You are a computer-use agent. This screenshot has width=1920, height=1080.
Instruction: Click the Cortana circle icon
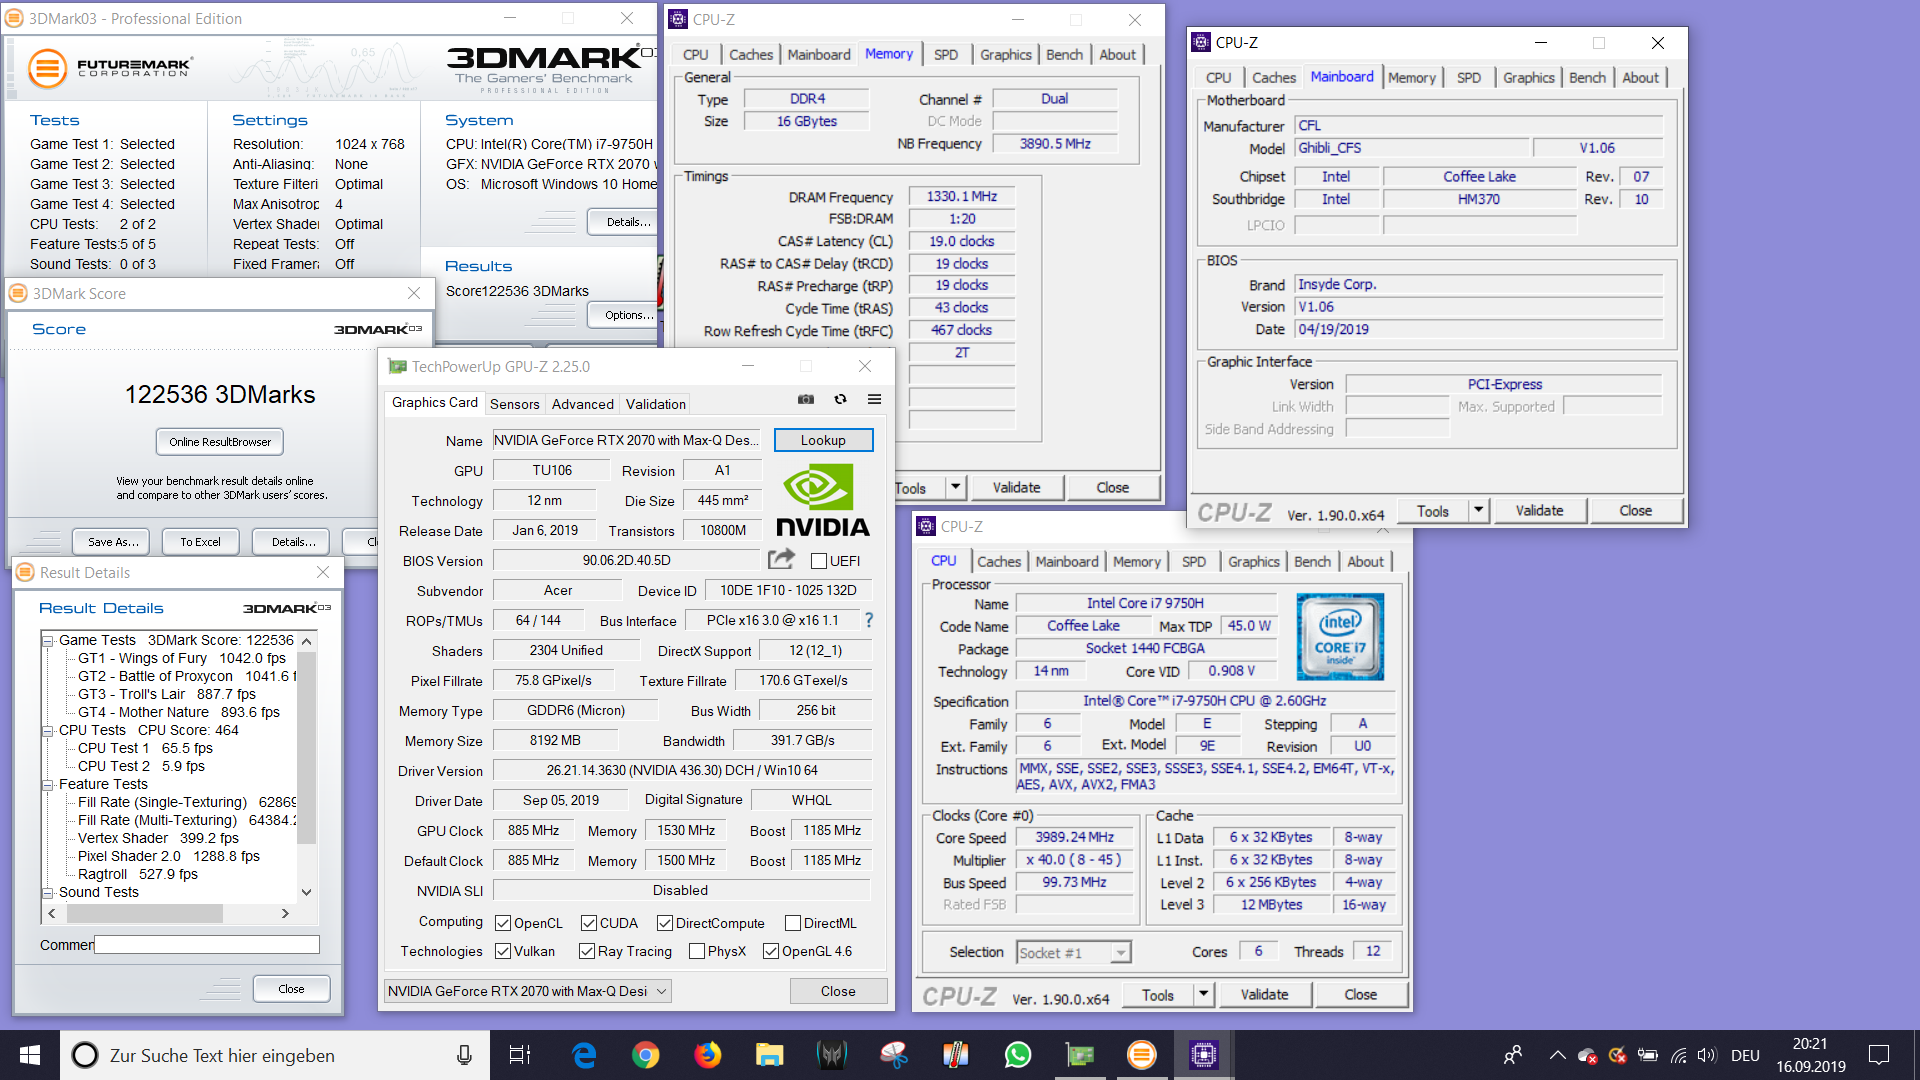tap(85, 1055)
